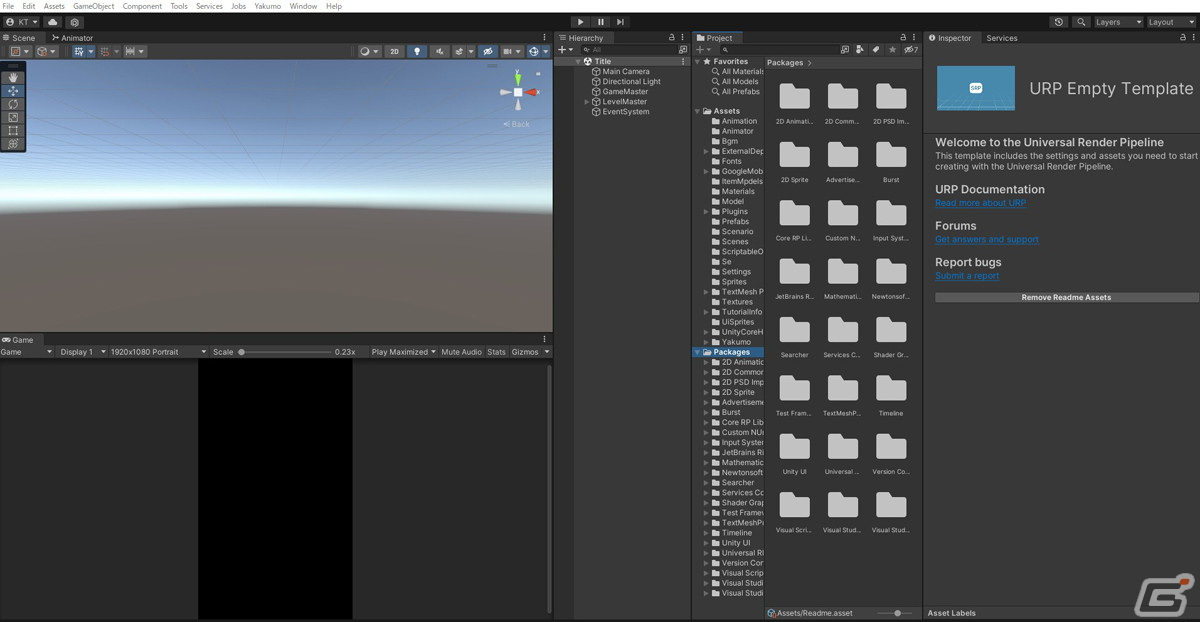Click the global search magnifier icon
This screenshot has height=622, width=1200.
pyautogui.click(x=1081, y=22)
